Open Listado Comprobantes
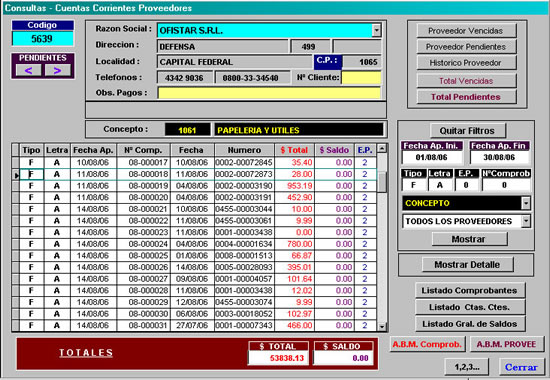 (470, 291)
